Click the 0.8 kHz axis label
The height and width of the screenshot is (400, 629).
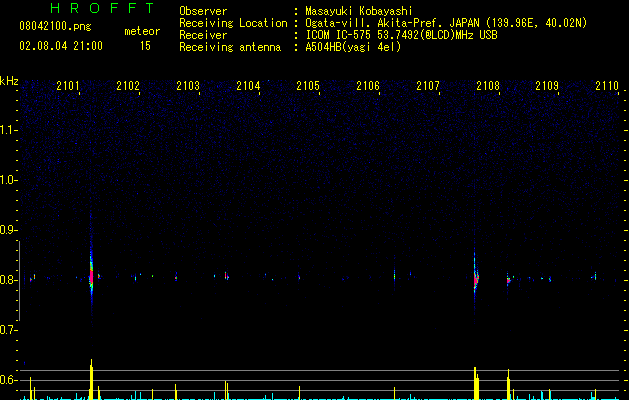pos(8,280)
